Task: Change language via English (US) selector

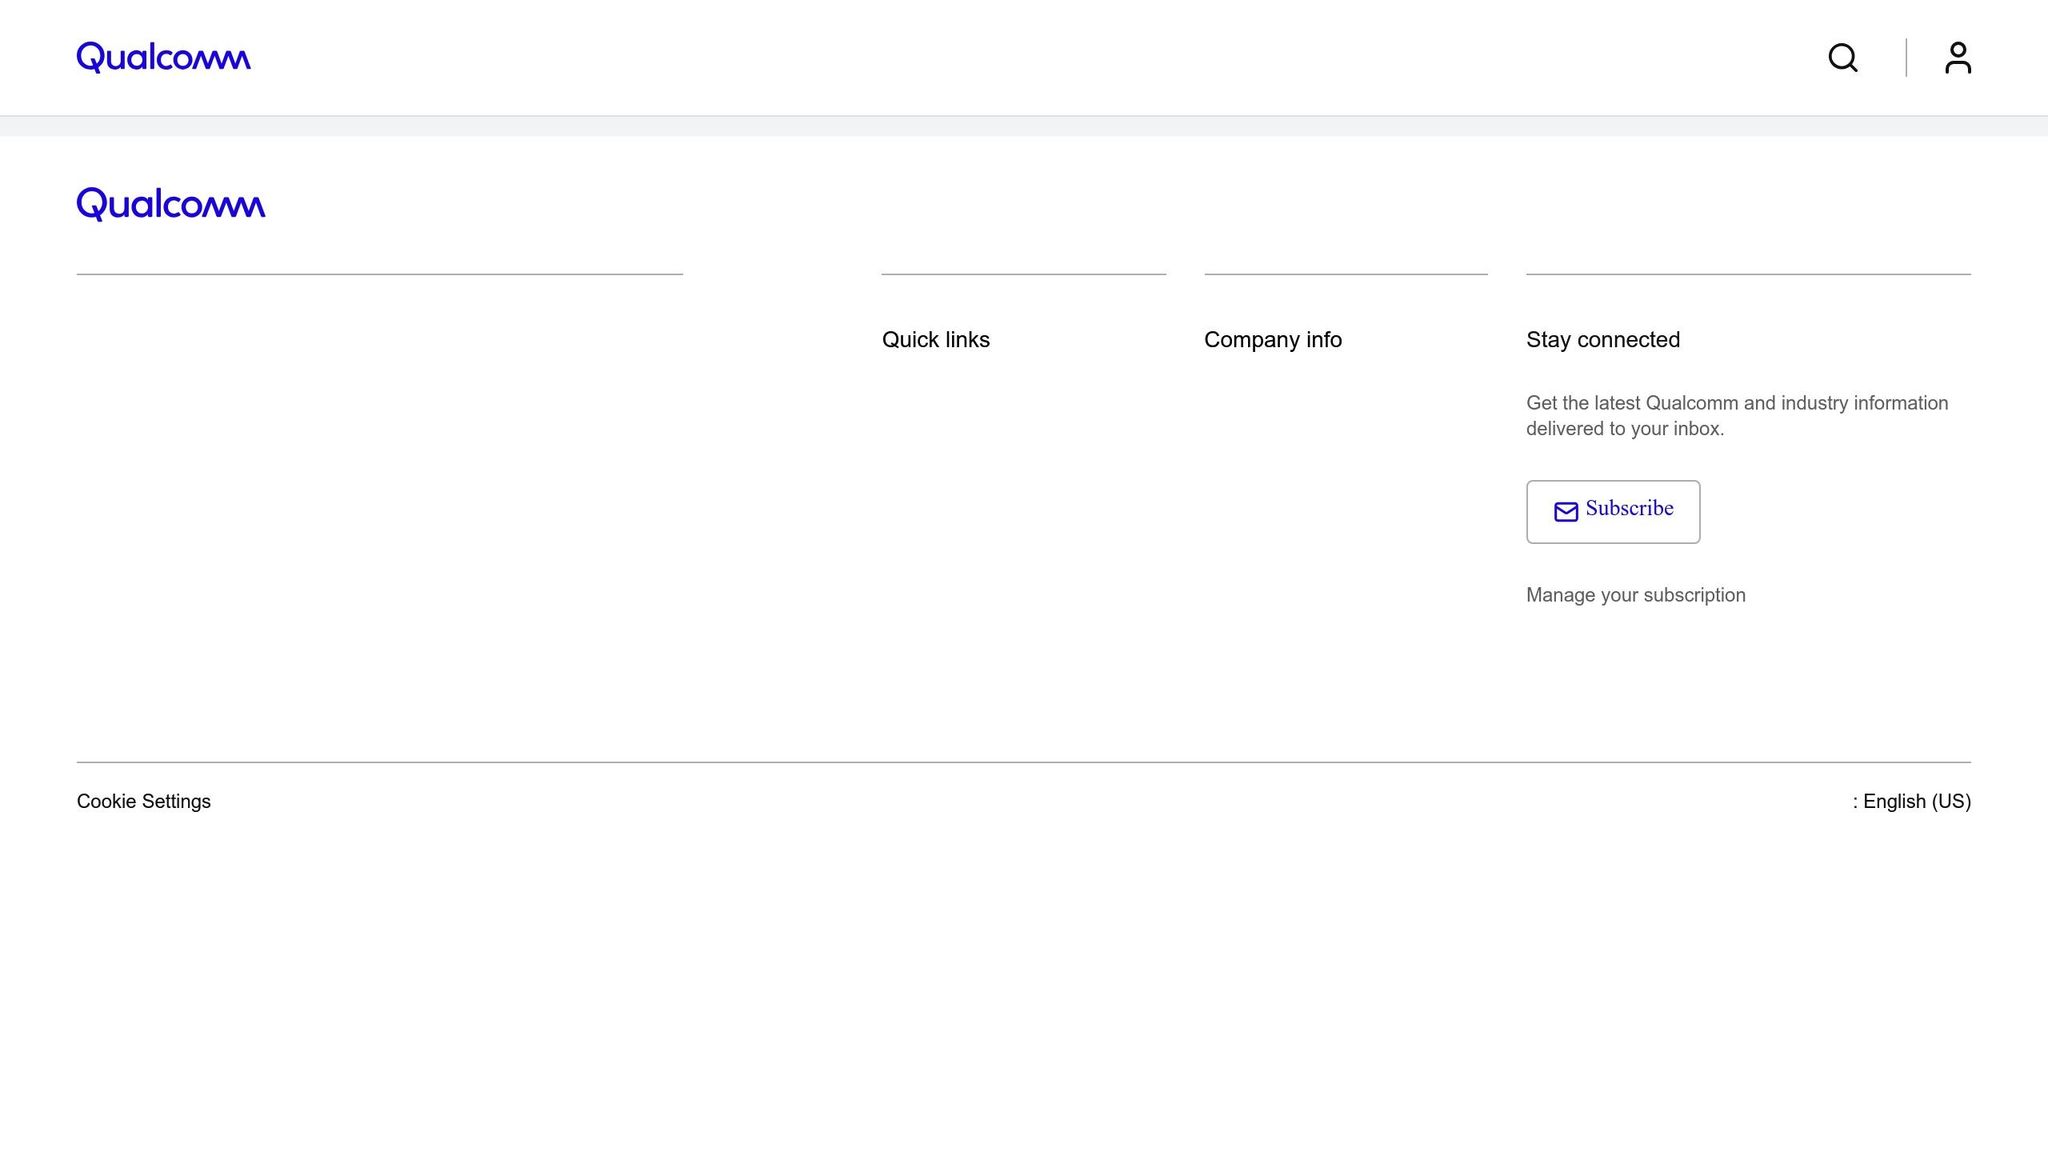Action: (1915, 801)
